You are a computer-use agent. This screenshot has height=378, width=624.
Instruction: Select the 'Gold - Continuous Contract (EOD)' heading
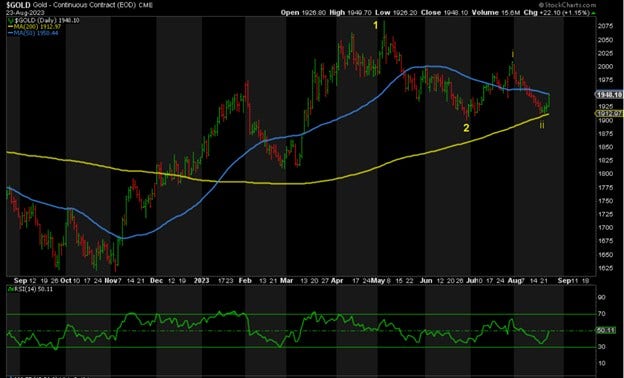(85, 5)
